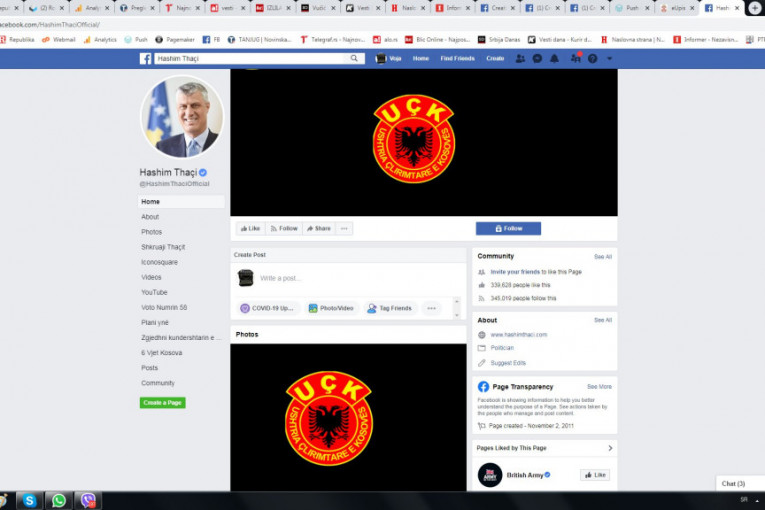
Task: Open Skype from the taskbar
Action: point(30,500)
